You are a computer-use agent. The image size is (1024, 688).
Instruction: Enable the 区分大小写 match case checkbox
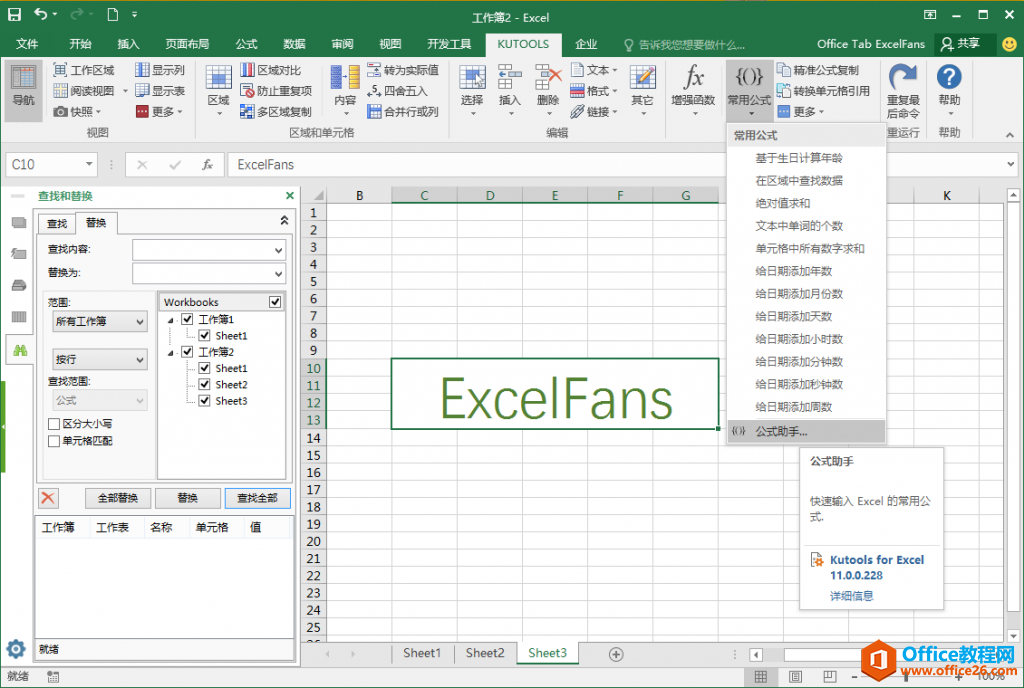(x=54, y=424)
